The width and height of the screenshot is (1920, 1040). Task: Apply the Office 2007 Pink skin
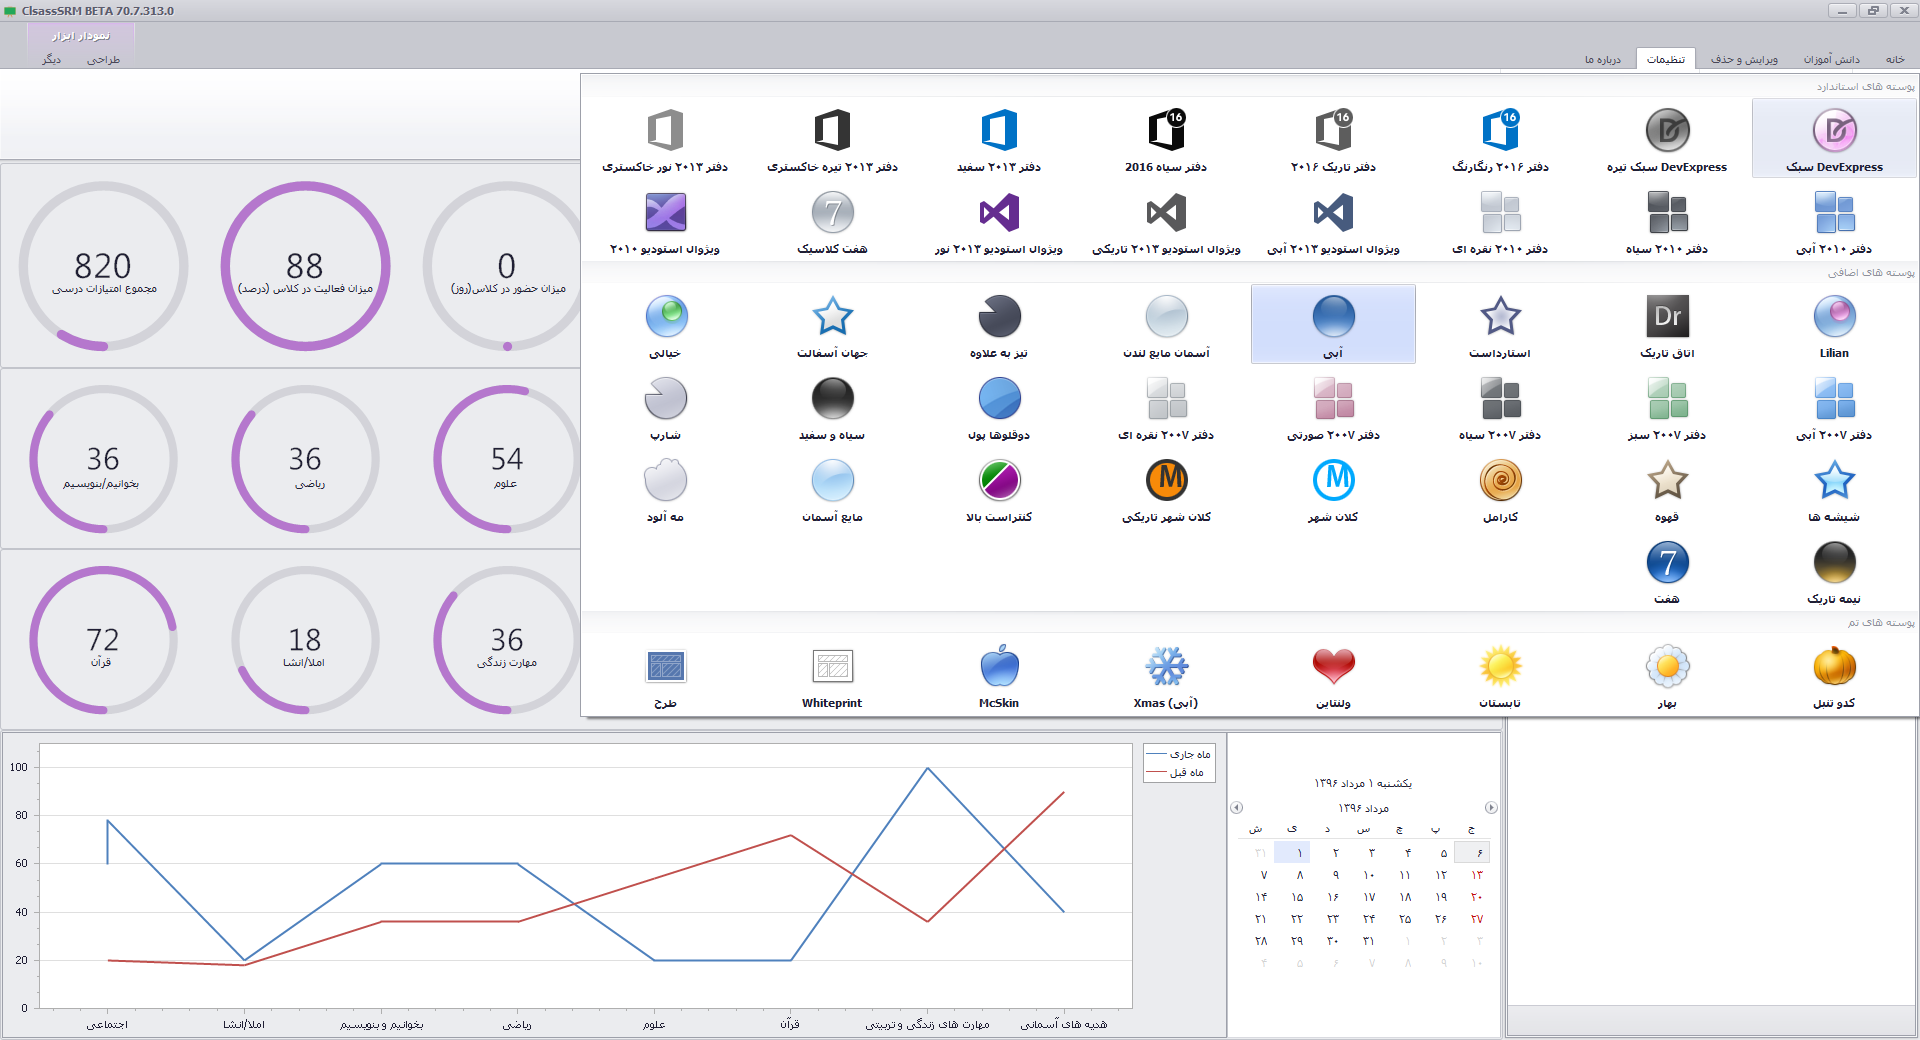[x=1333, y=407]
